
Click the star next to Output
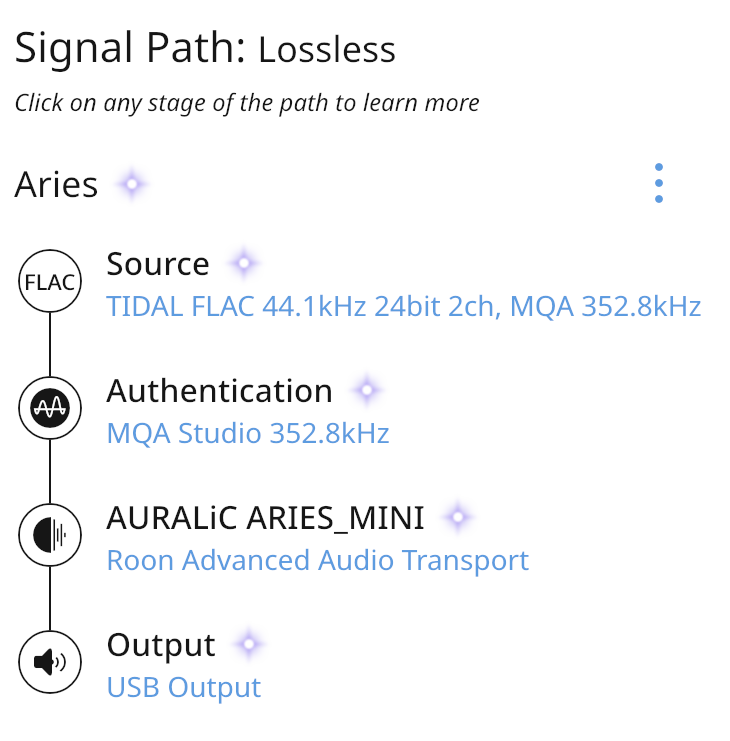click(x=249, y=644)
